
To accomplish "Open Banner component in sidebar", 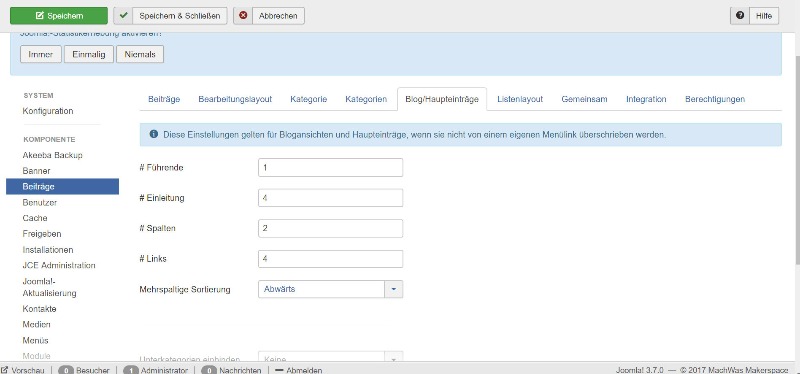I will pyautogui.click(x=36, y=171).
